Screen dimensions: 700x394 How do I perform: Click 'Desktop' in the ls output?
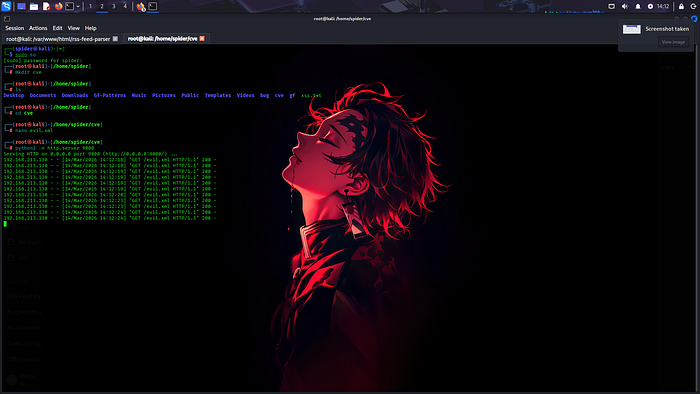coord(14,95)
